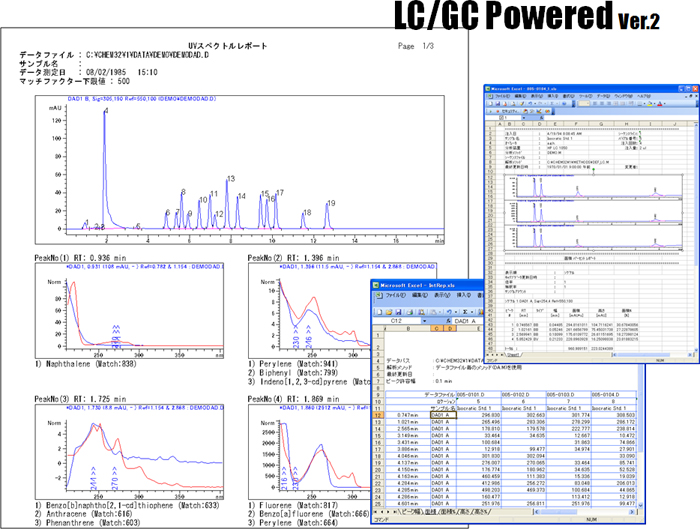This screenshot has height=529, width=700.
Task: Select Sheet1 tab in 005-0104 window
Action: [512, 355]
